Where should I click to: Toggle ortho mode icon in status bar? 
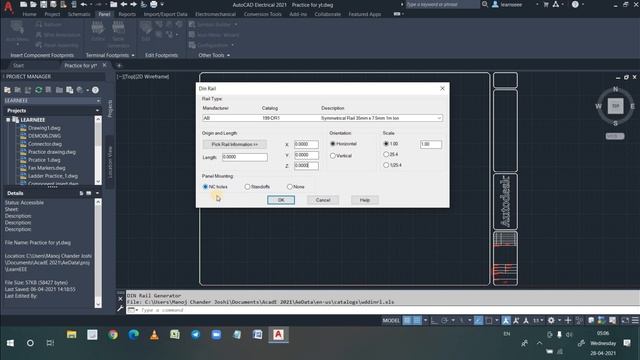coord(434,320)
